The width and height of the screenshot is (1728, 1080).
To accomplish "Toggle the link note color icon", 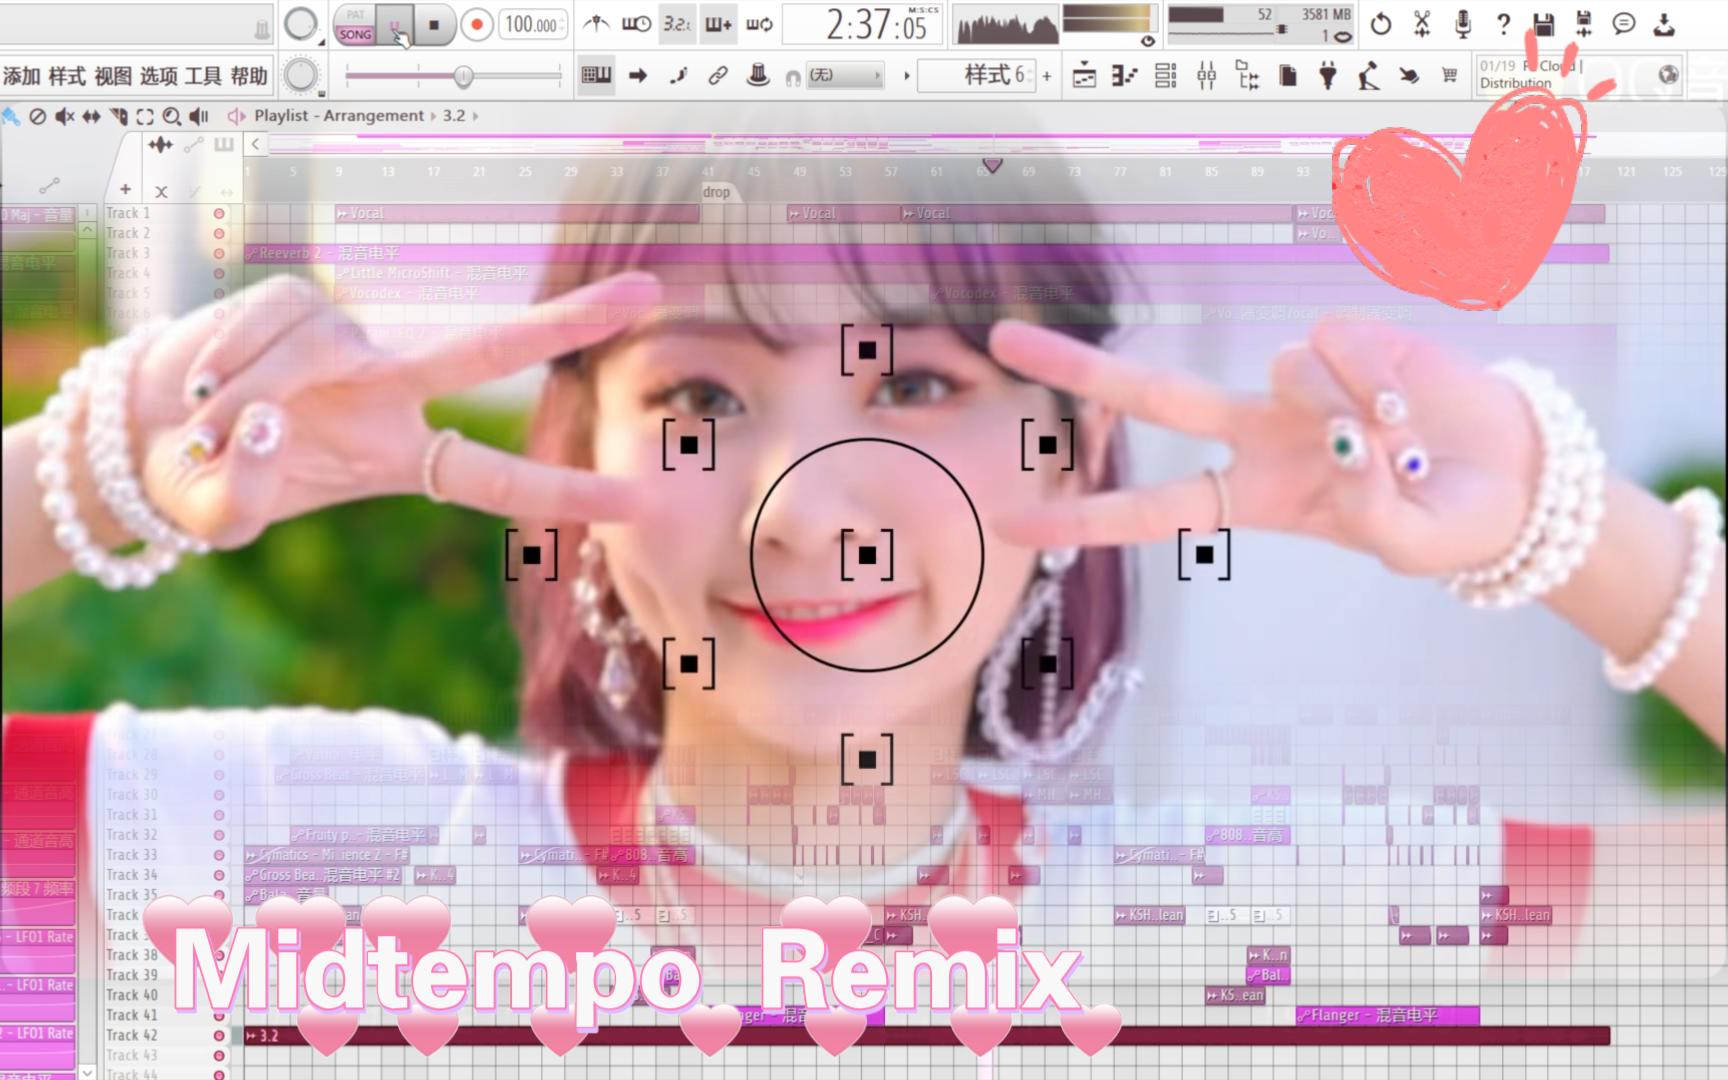I will click(718, 75).
